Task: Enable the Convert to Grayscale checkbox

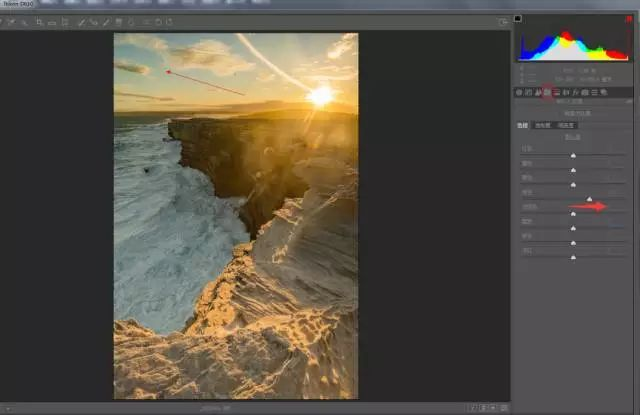Action: [x=562, y=114]
